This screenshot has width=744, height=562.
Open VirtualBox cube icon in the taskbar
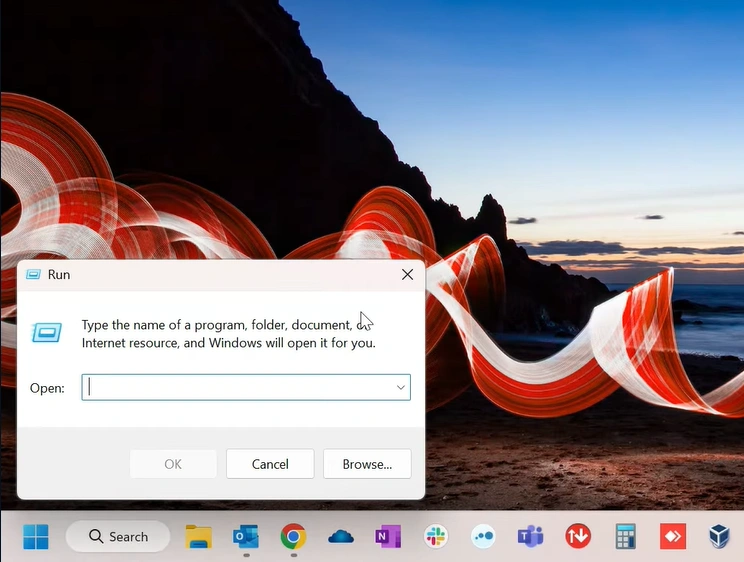719,536
